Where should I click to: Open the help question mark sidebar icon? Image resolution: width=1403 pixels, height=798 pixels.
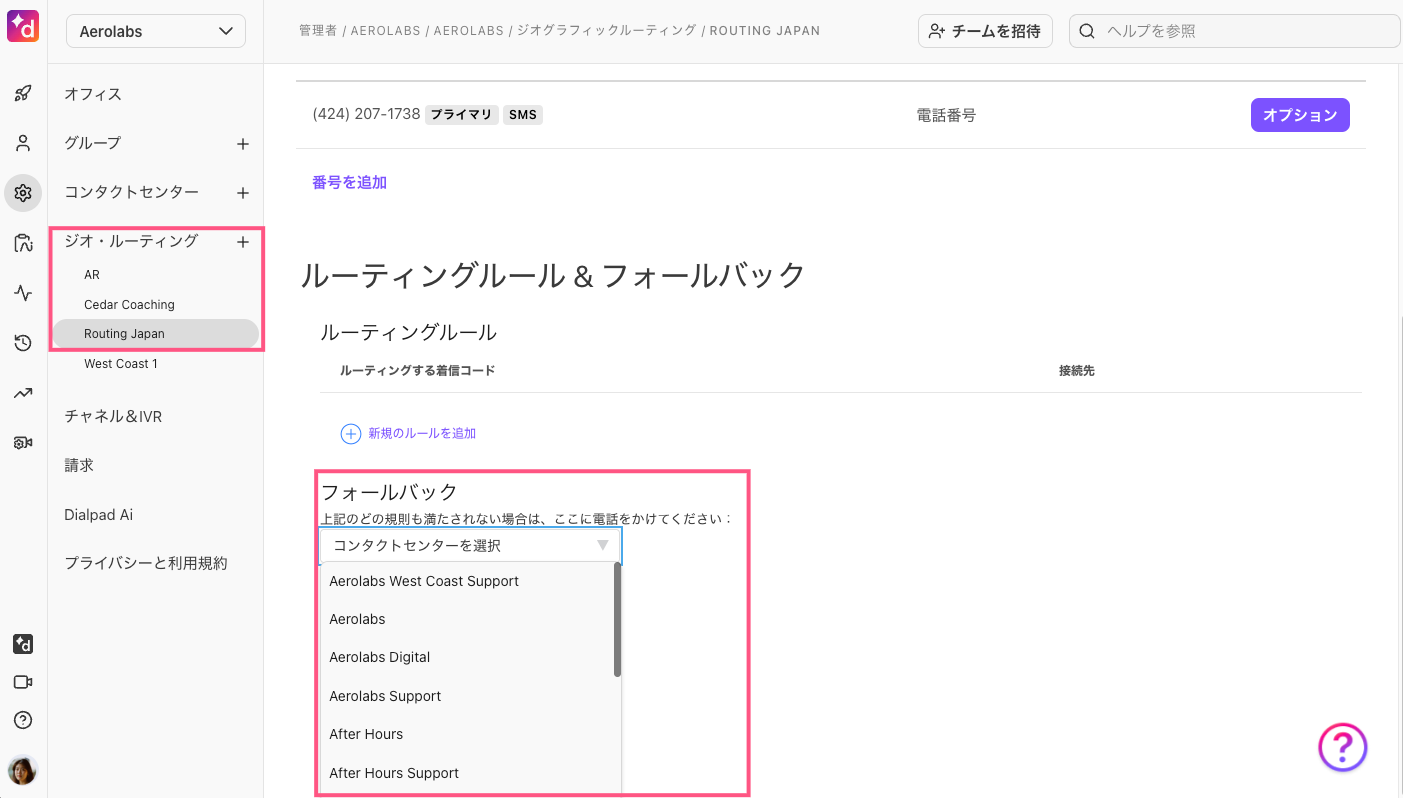click(x=23, y=720)
